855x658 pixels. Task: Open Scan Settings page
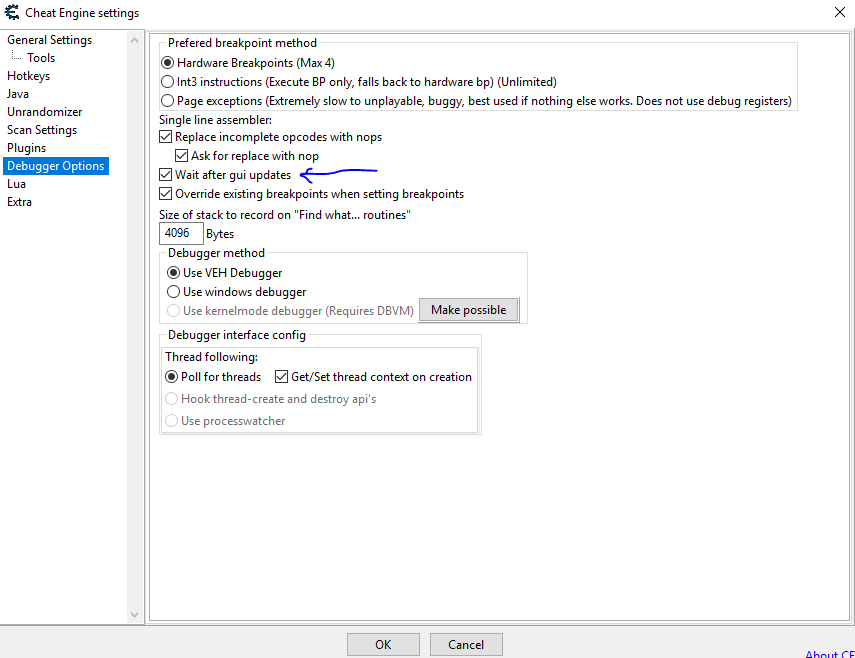(42, 130)
